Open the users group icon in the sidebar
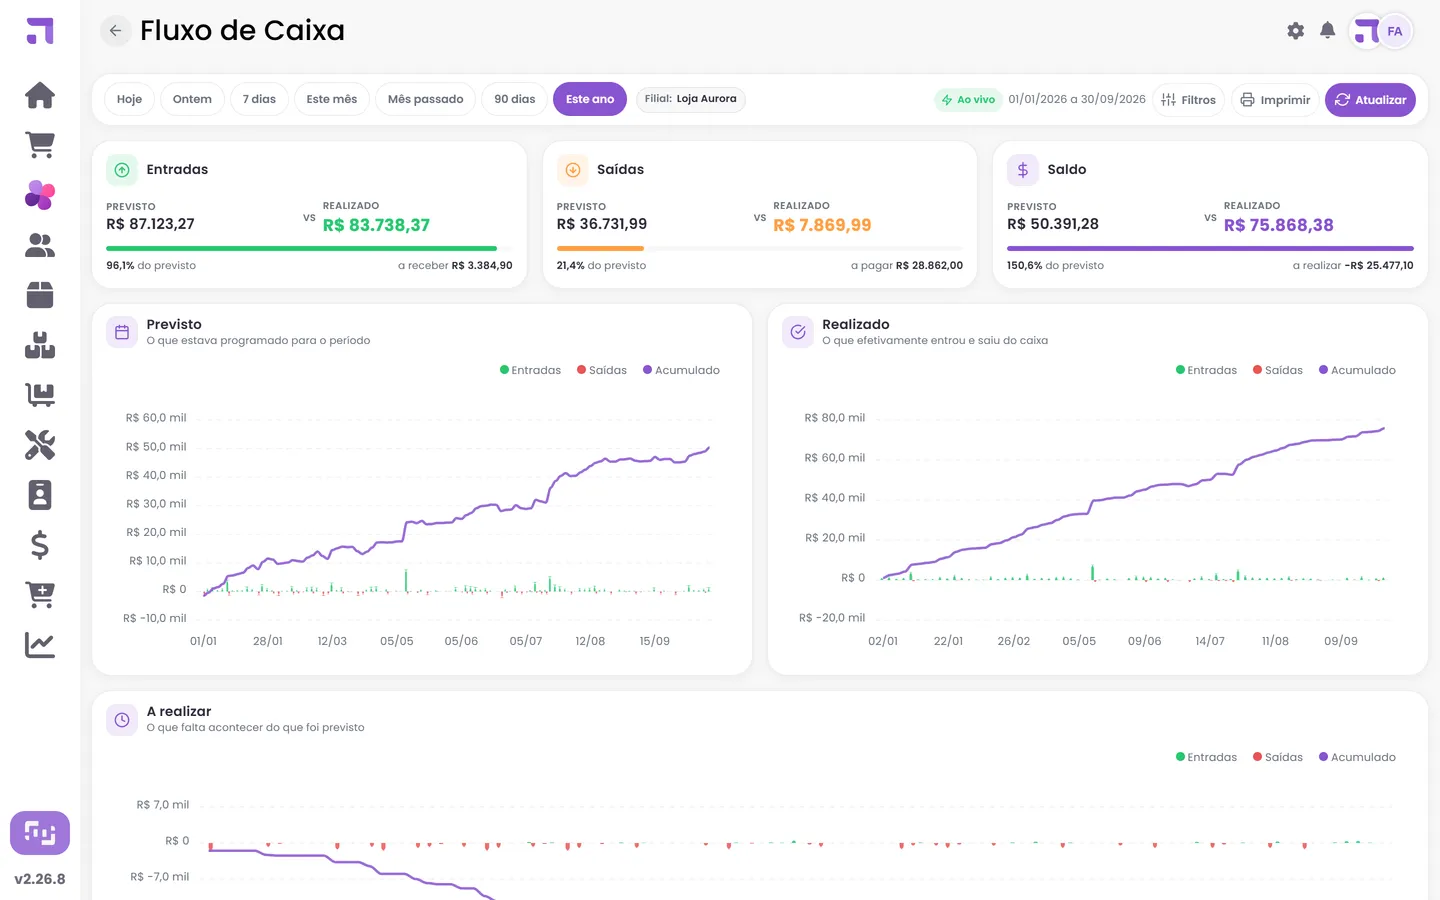This screenshot has width=1440, height=900. (40, 245)
